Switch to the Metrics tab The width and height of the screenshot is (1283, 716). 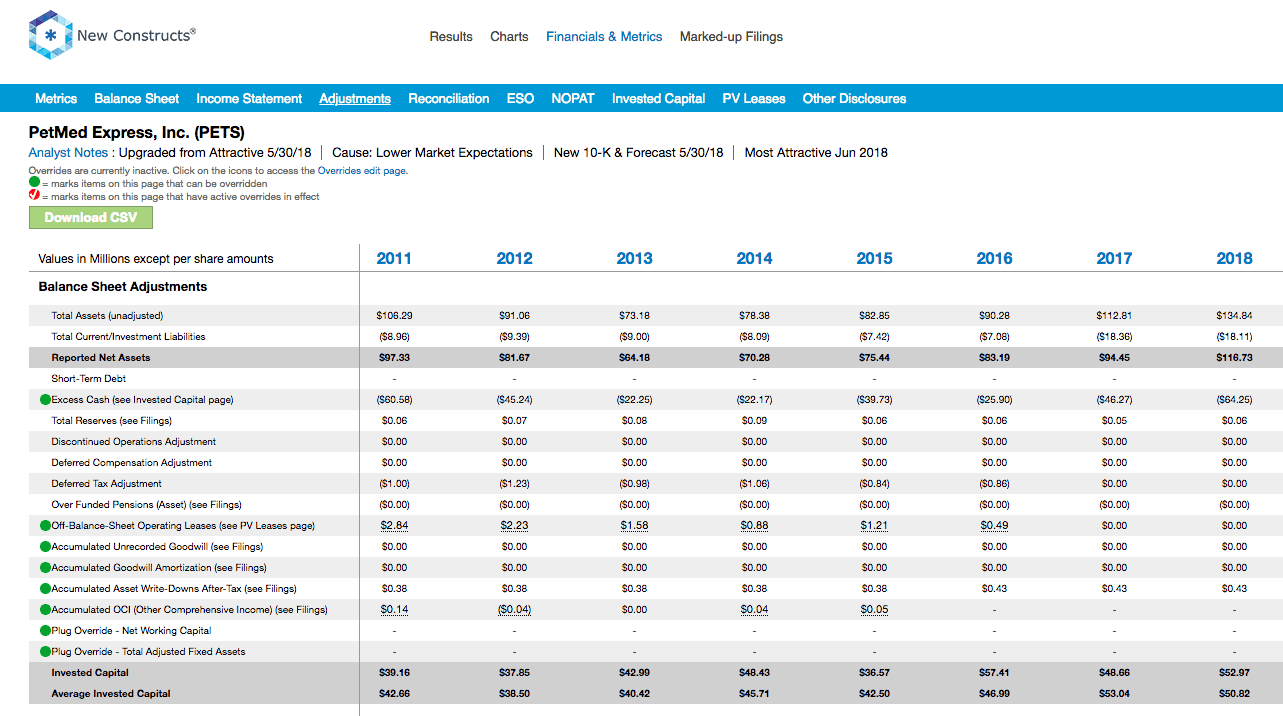(56, 98)
